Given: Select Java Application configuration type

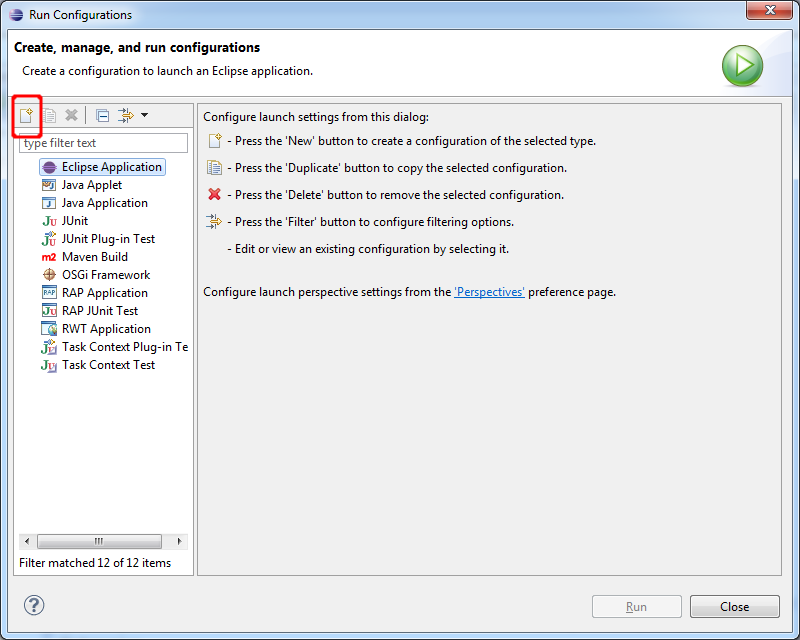Looking at the screenshot, I should click(104, 203).
